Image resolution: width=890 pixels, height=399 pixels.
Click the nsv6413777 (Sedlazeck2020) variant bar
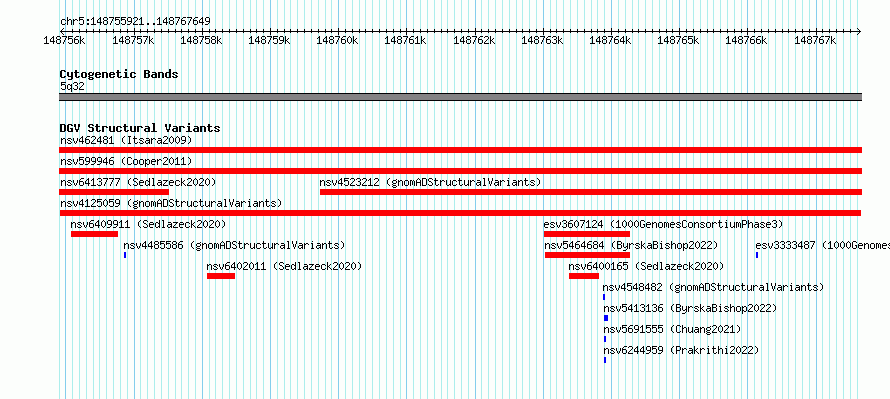[x=114, y=192]
